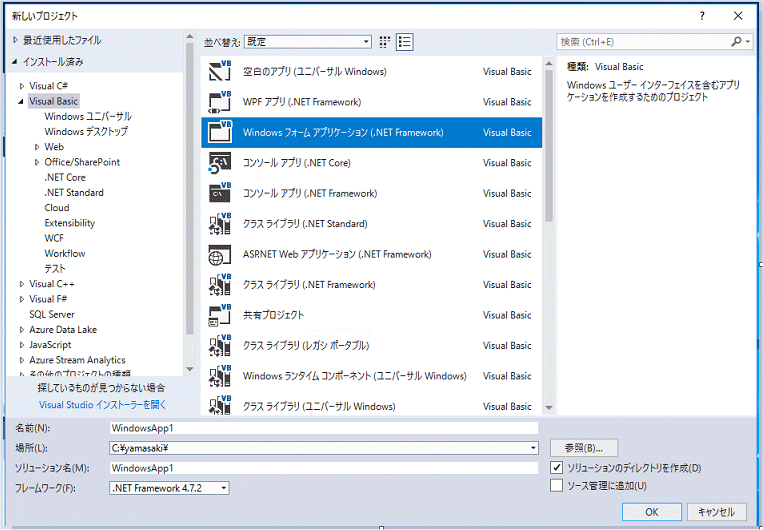763x530 pixels.
Task: Select 共有プロジェクト template name
Action: point(273,315)
